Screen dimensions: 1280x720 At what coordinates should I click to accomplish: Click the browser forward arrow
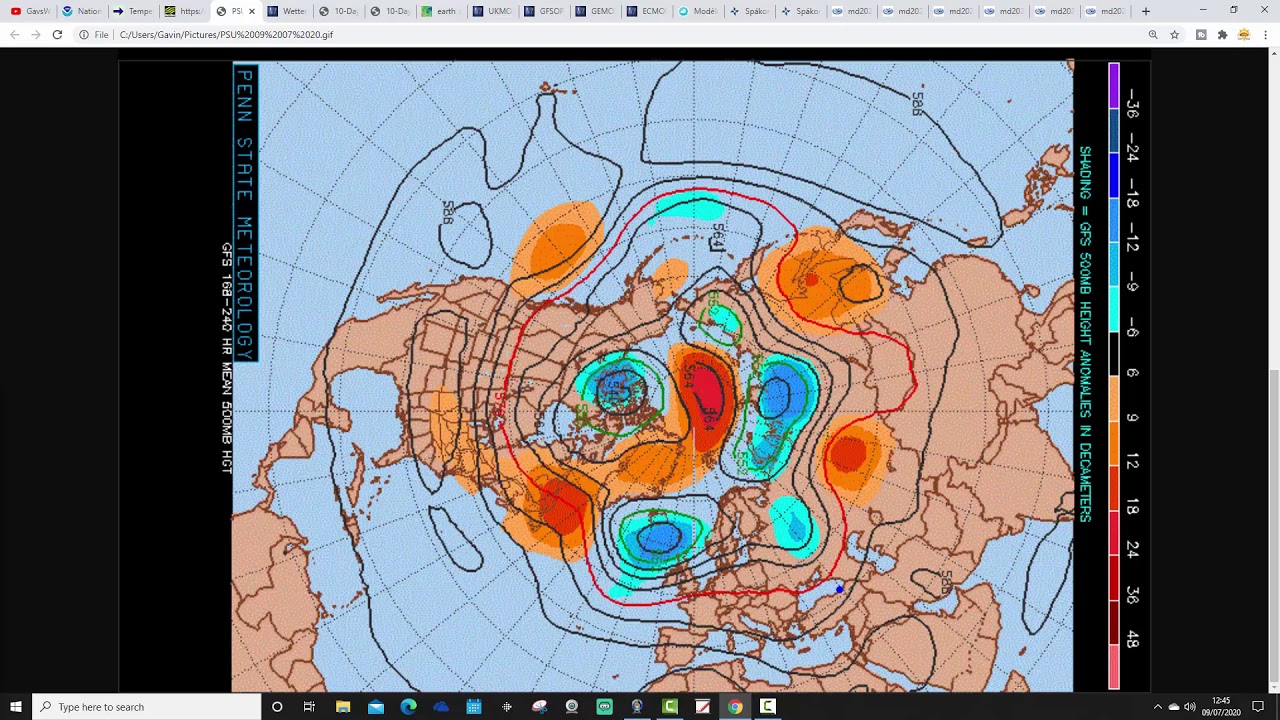[x=35, y=34]
